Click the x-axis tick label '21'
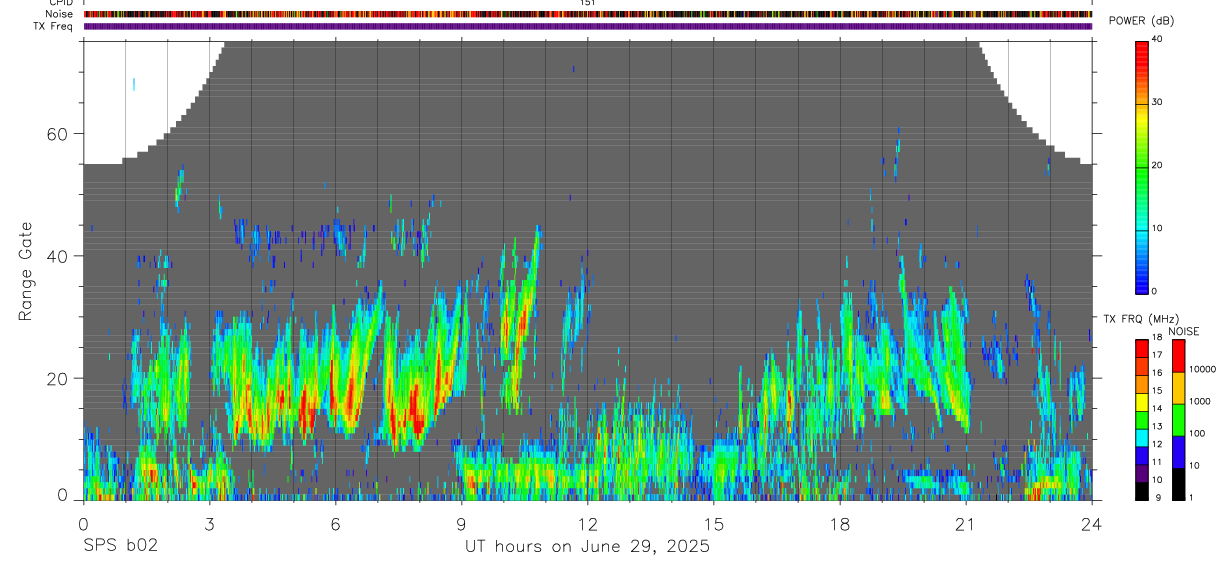1228x567 pixels. [x=965, y=523]
